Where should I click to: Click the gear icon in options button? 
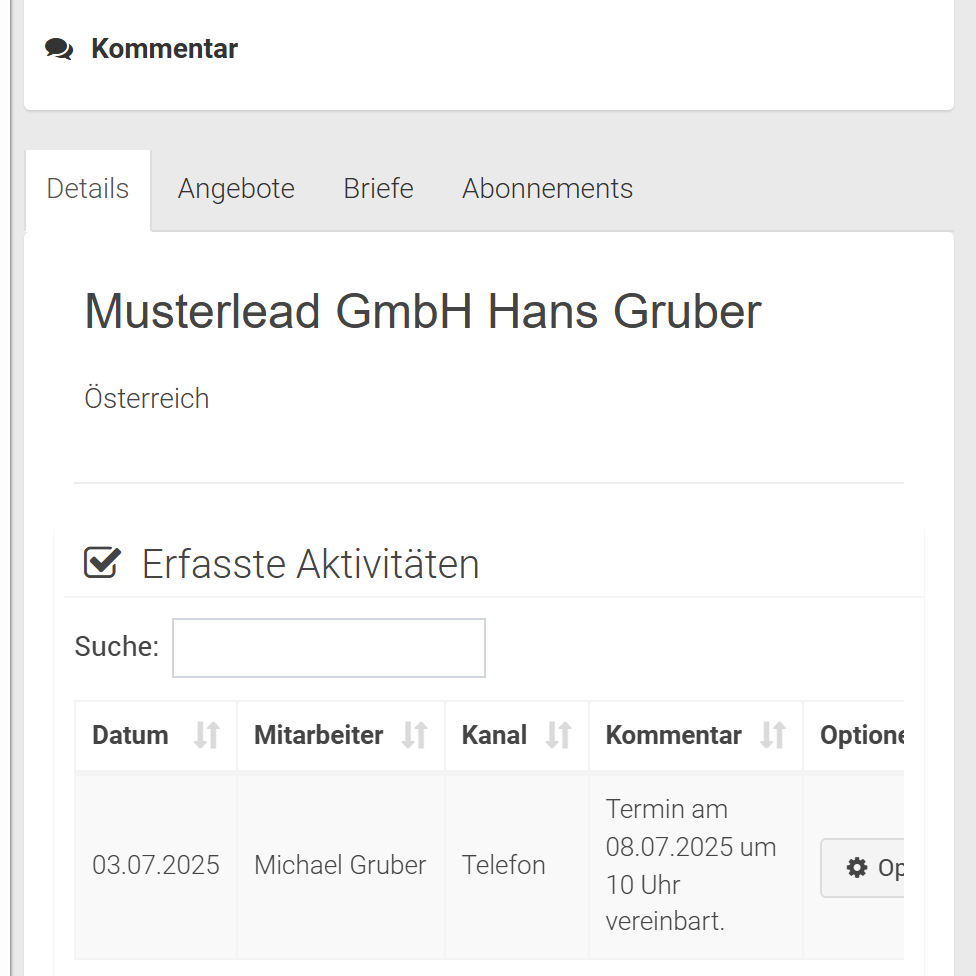pos(857,867)
